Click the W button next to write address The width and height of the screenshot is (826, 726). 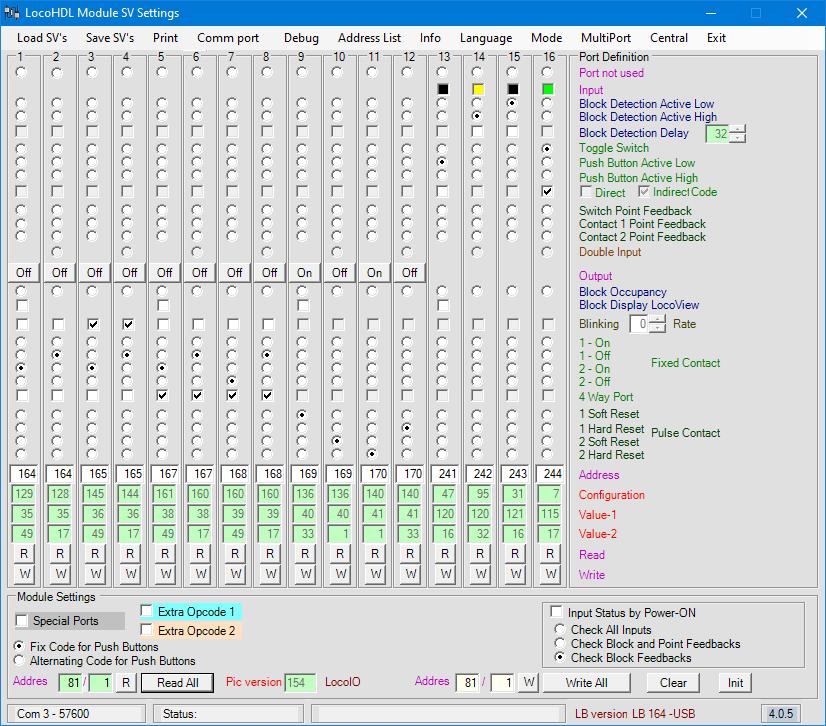529,682
